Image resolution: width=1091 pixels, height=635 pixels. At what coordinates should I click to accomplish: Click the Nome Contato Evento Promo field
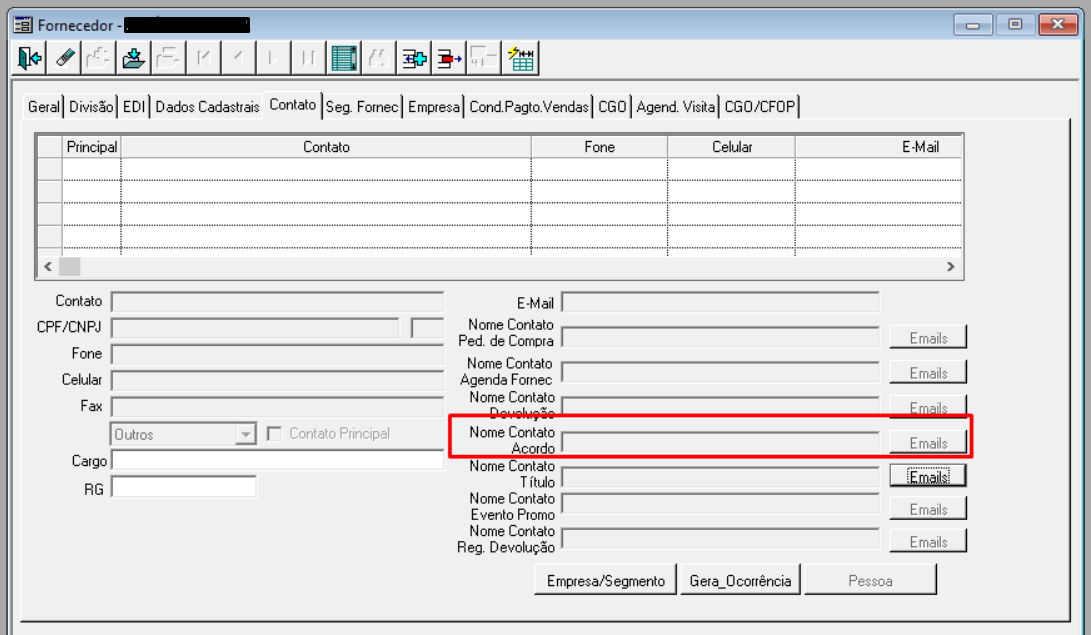click(721, 504)
